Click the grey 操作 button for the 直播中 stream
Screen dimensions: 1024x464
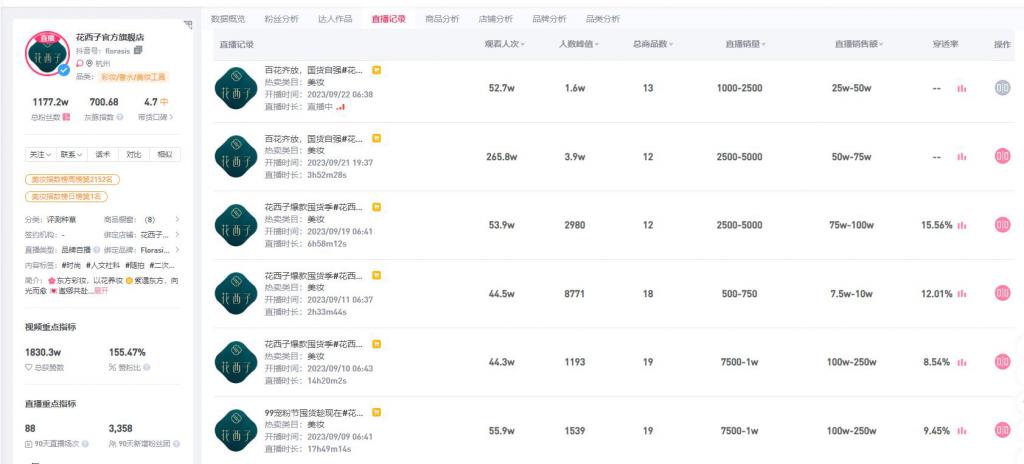pyautogui.click(x=1002, y=88)
